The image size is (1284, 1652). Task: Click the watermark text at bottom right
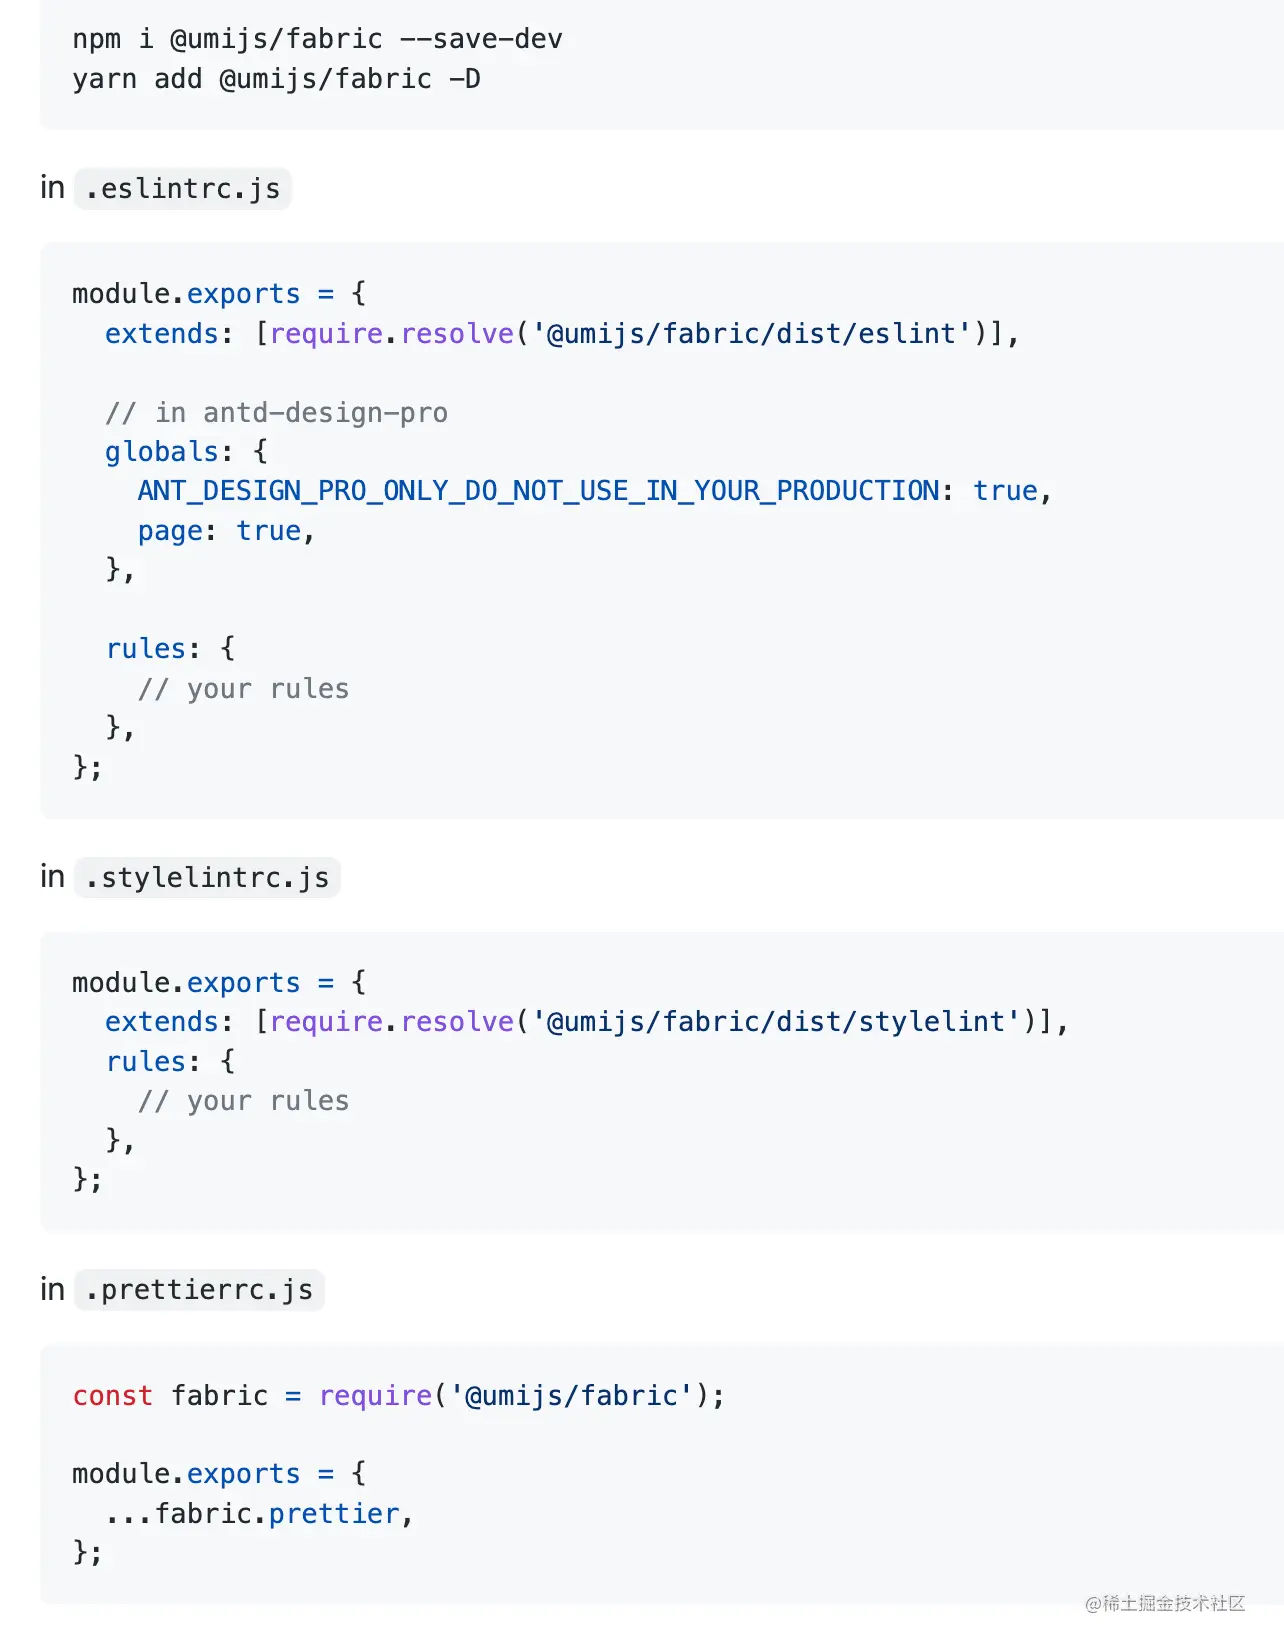coord(1165,1604)
